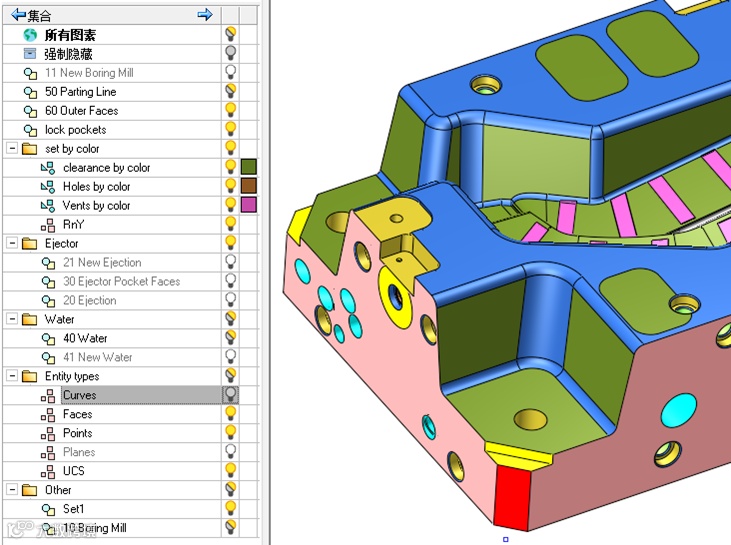Viewport: 731px width, 545px height.
Task: Toggle visibility bulb for 所有图素
Action: pyautogui.click(x=230, y=34)
